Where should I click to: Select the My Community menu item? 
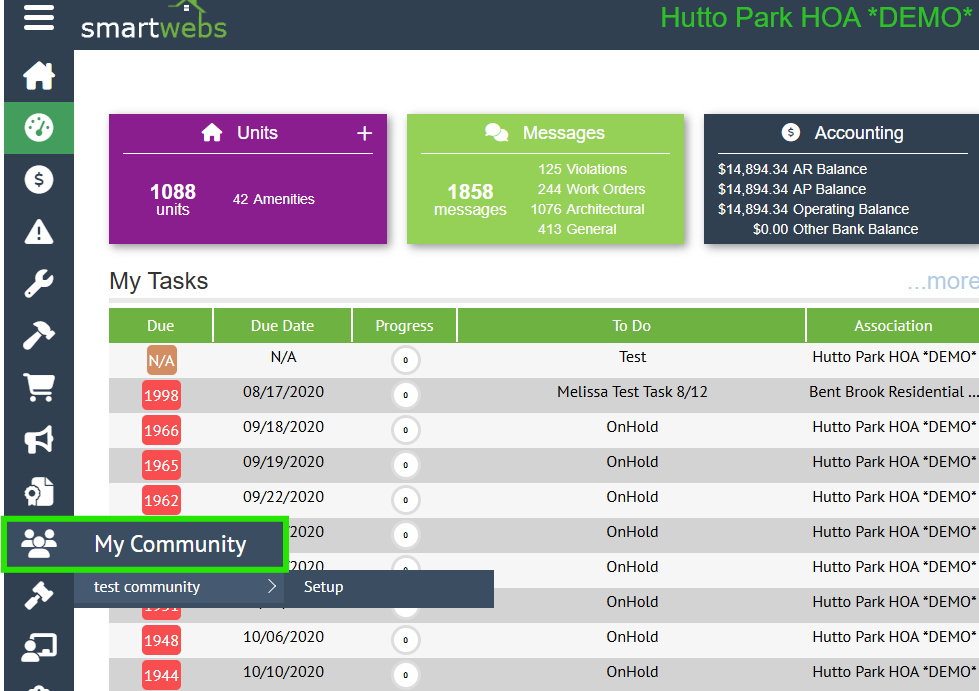click(x=146, y=544)
